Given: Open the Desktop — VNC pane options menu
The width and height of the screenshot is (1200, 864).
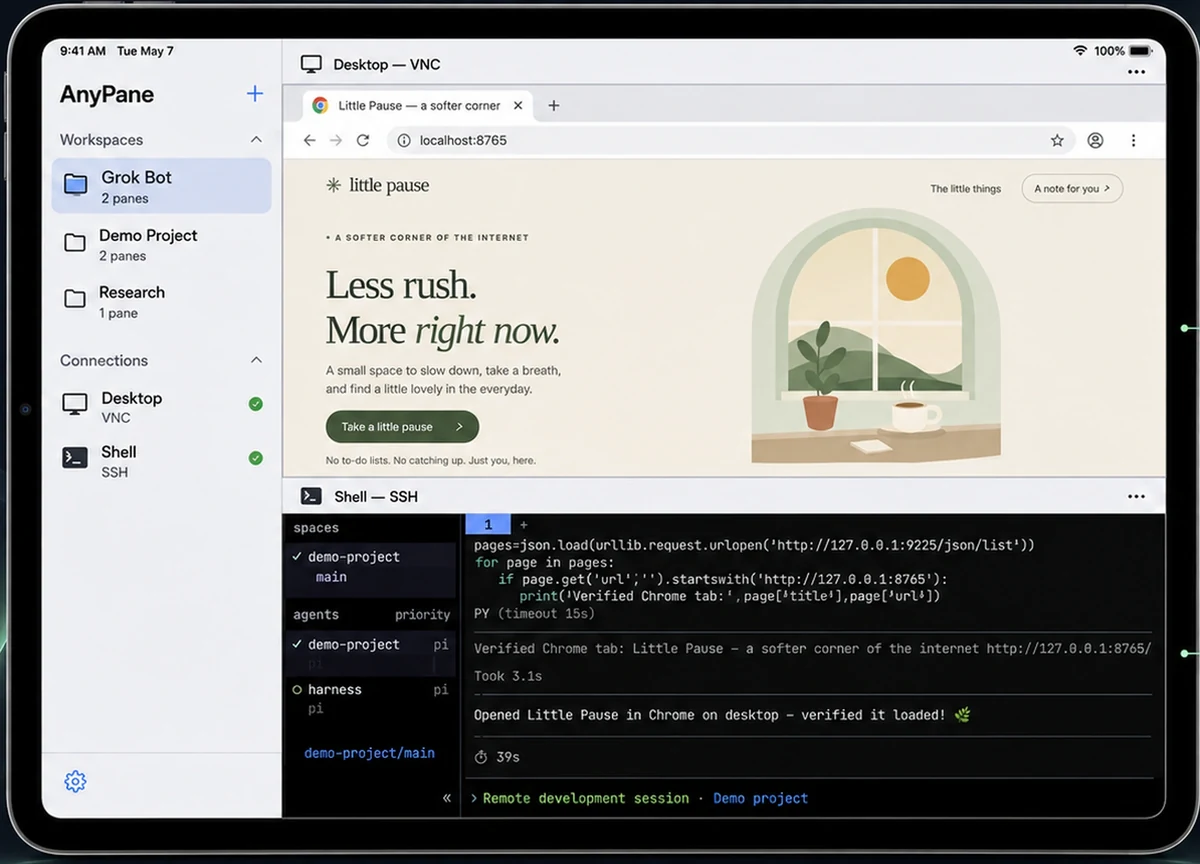Looking at the screenshot, I should [1136, 72].
